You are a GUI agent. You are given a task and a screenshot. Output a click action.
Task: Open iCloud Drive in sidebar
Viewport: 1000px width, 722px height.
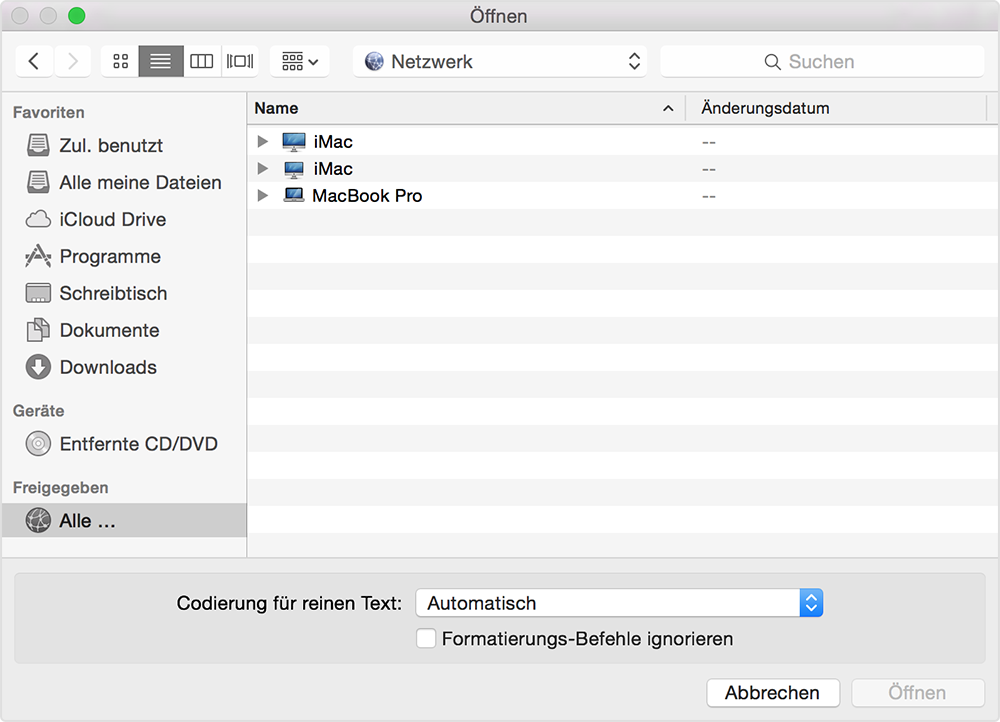[124, 219]
